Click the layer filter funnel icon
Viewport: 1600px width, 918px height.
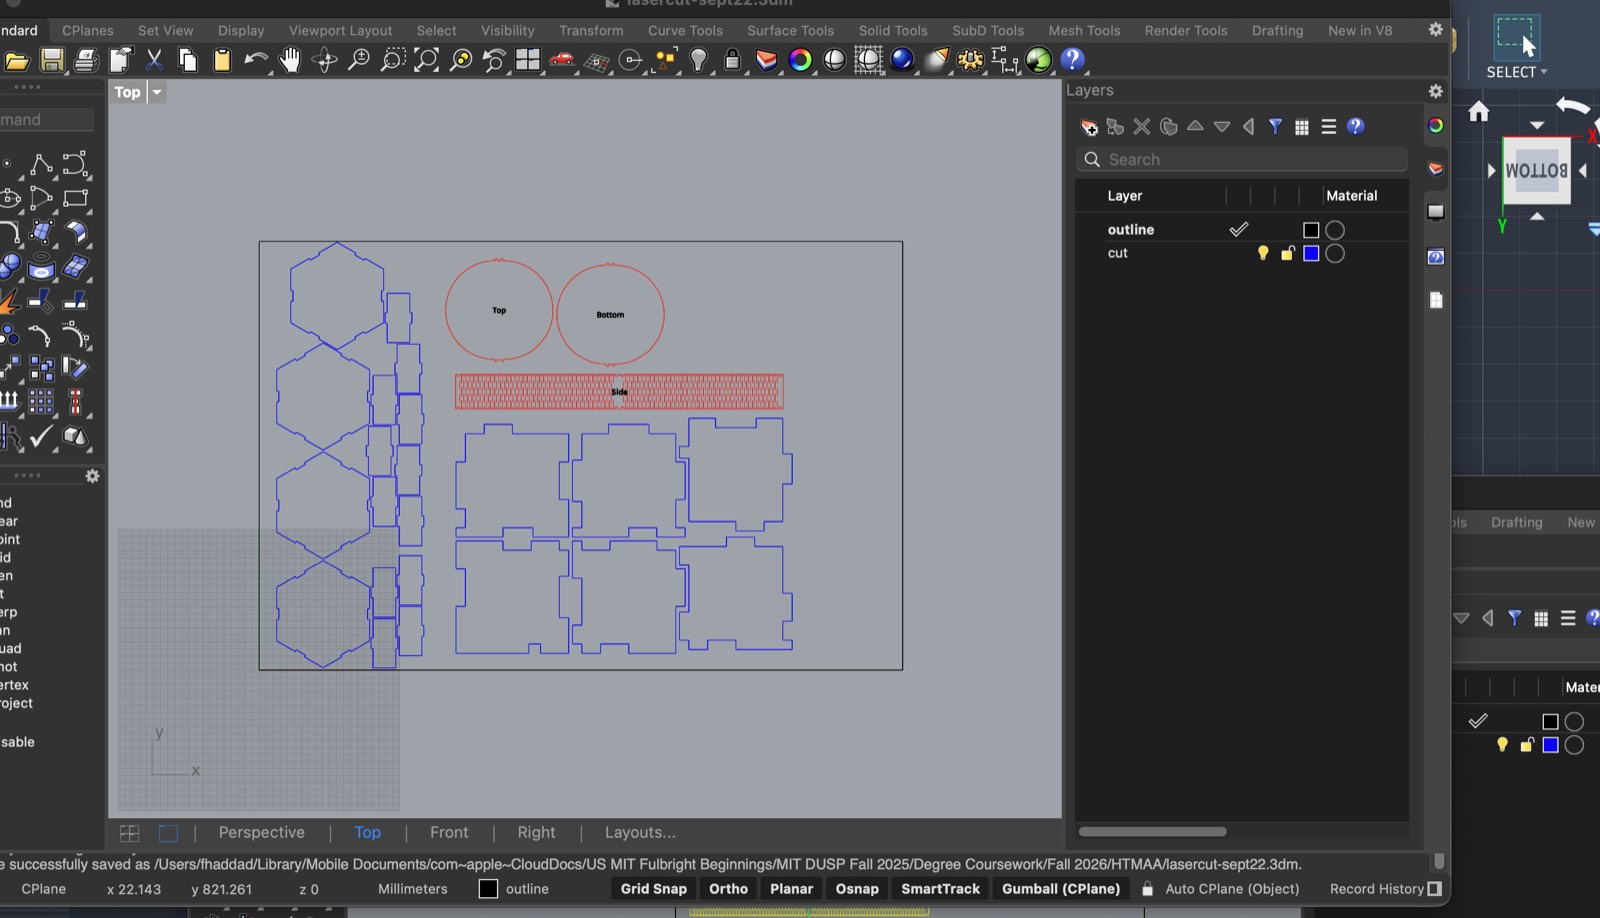(x=1275, y=127)
